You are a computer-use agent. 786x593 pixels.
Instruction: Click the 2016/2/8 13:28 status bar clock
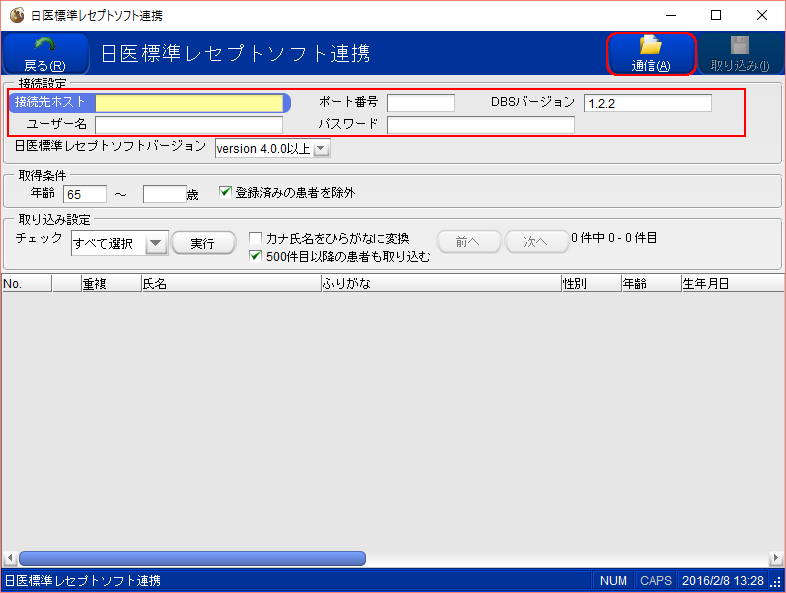[723, 580]
